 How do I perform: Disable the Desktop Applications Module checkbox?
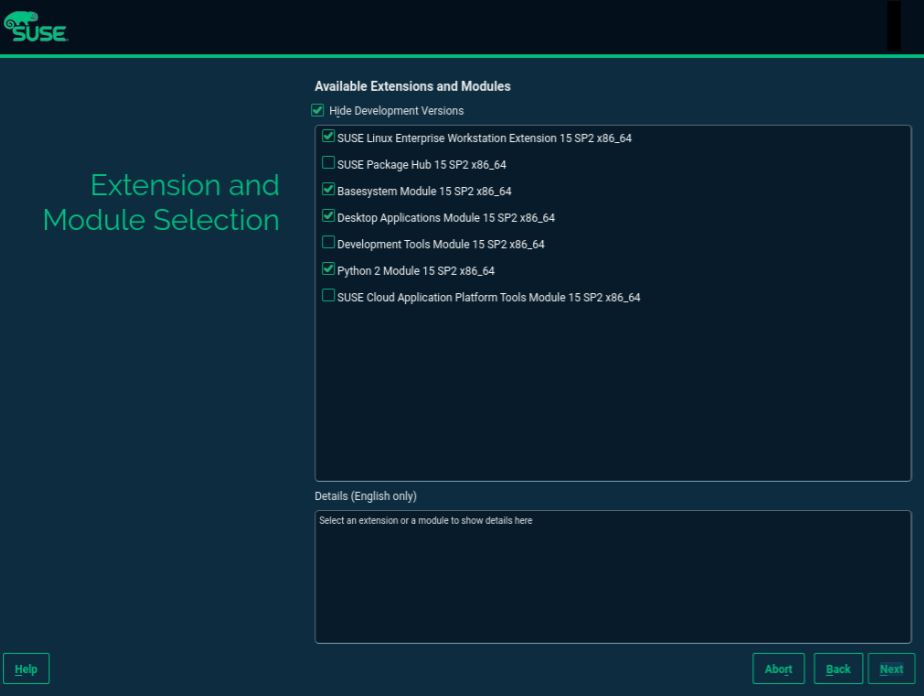[x=329, y=216]
